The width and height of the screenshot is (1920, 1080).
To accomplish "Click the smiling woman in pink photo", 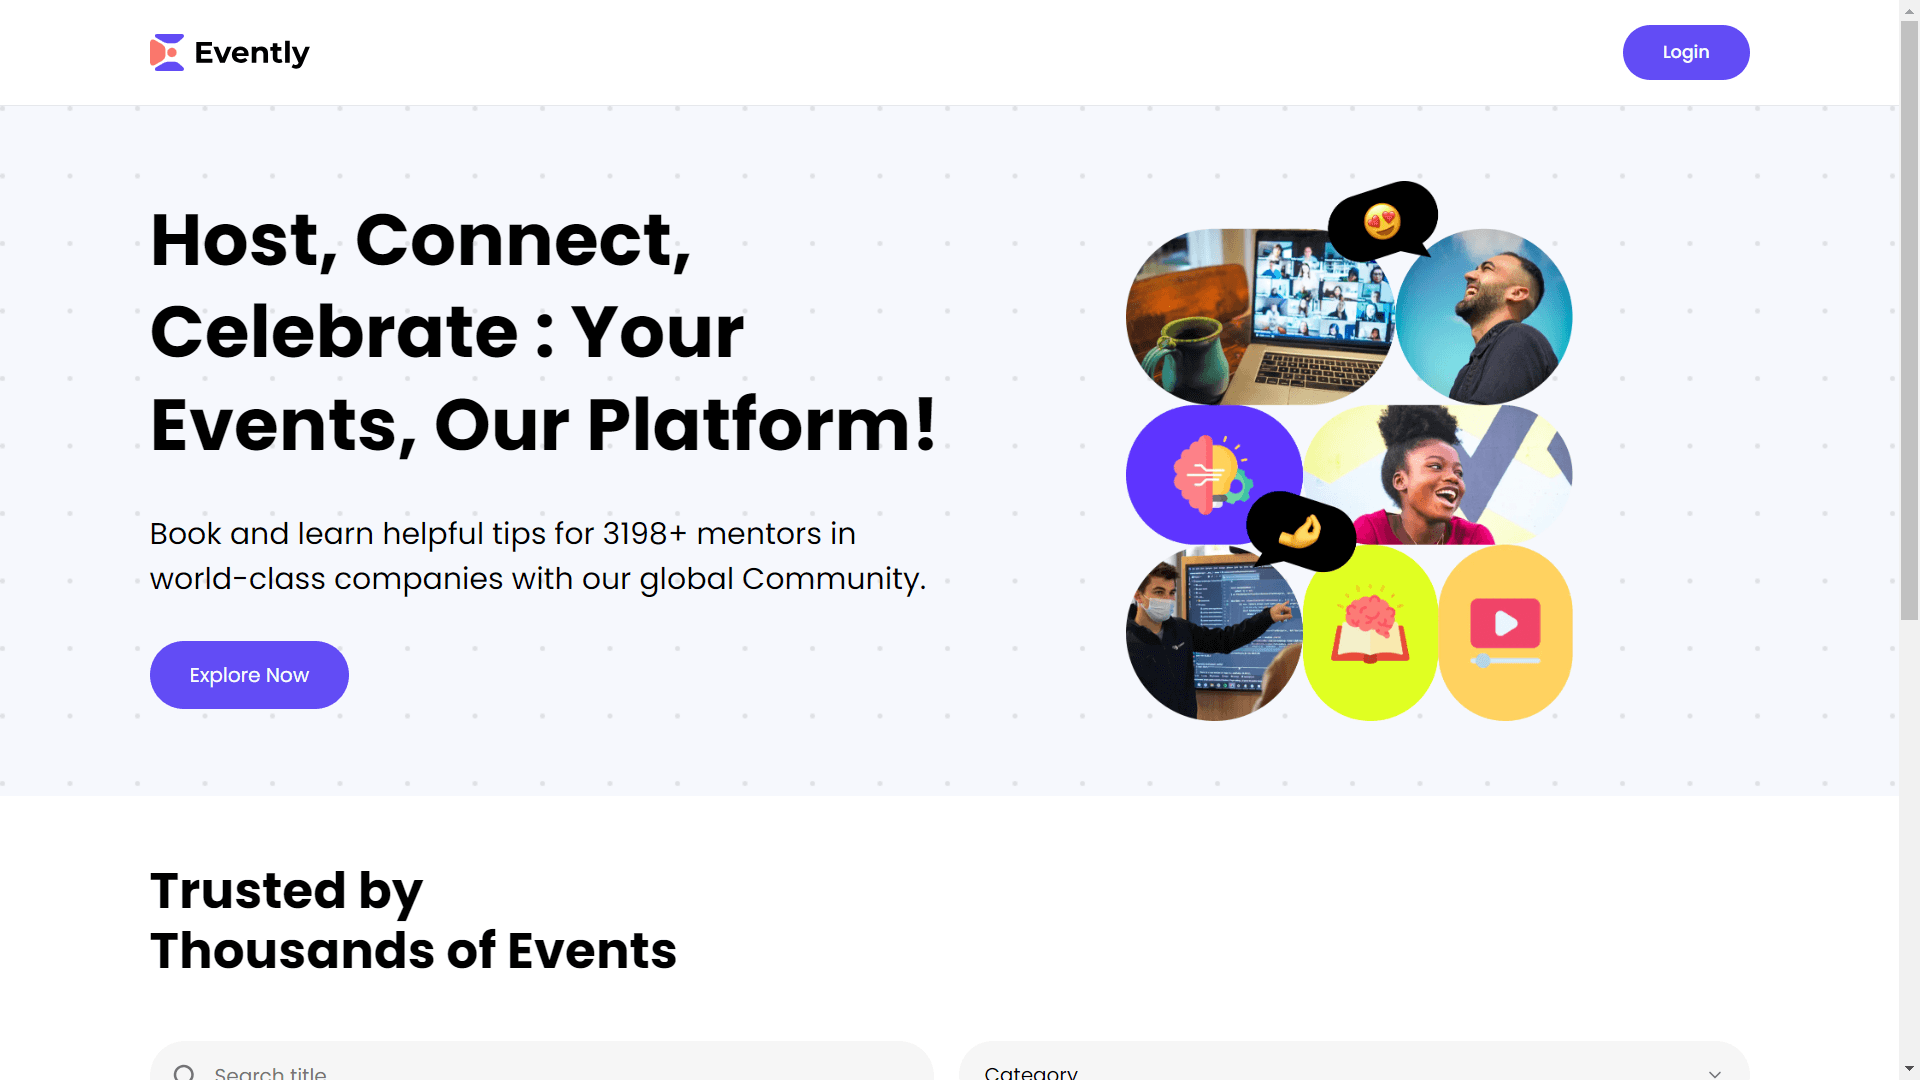I will (x=1438, y=475).
